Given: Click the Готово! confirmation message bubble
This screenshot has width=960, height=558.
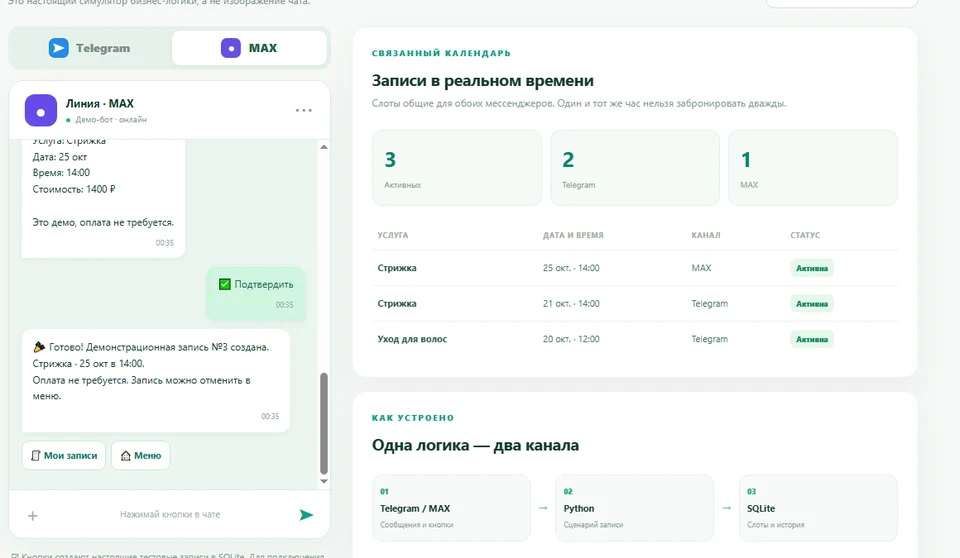Looking at the screenshot, I should 156,381.
